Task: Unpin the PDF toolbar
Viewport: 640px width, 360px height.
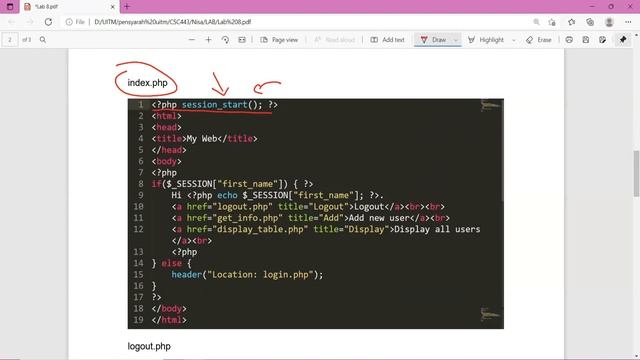Action: click(x=623, y=40)
